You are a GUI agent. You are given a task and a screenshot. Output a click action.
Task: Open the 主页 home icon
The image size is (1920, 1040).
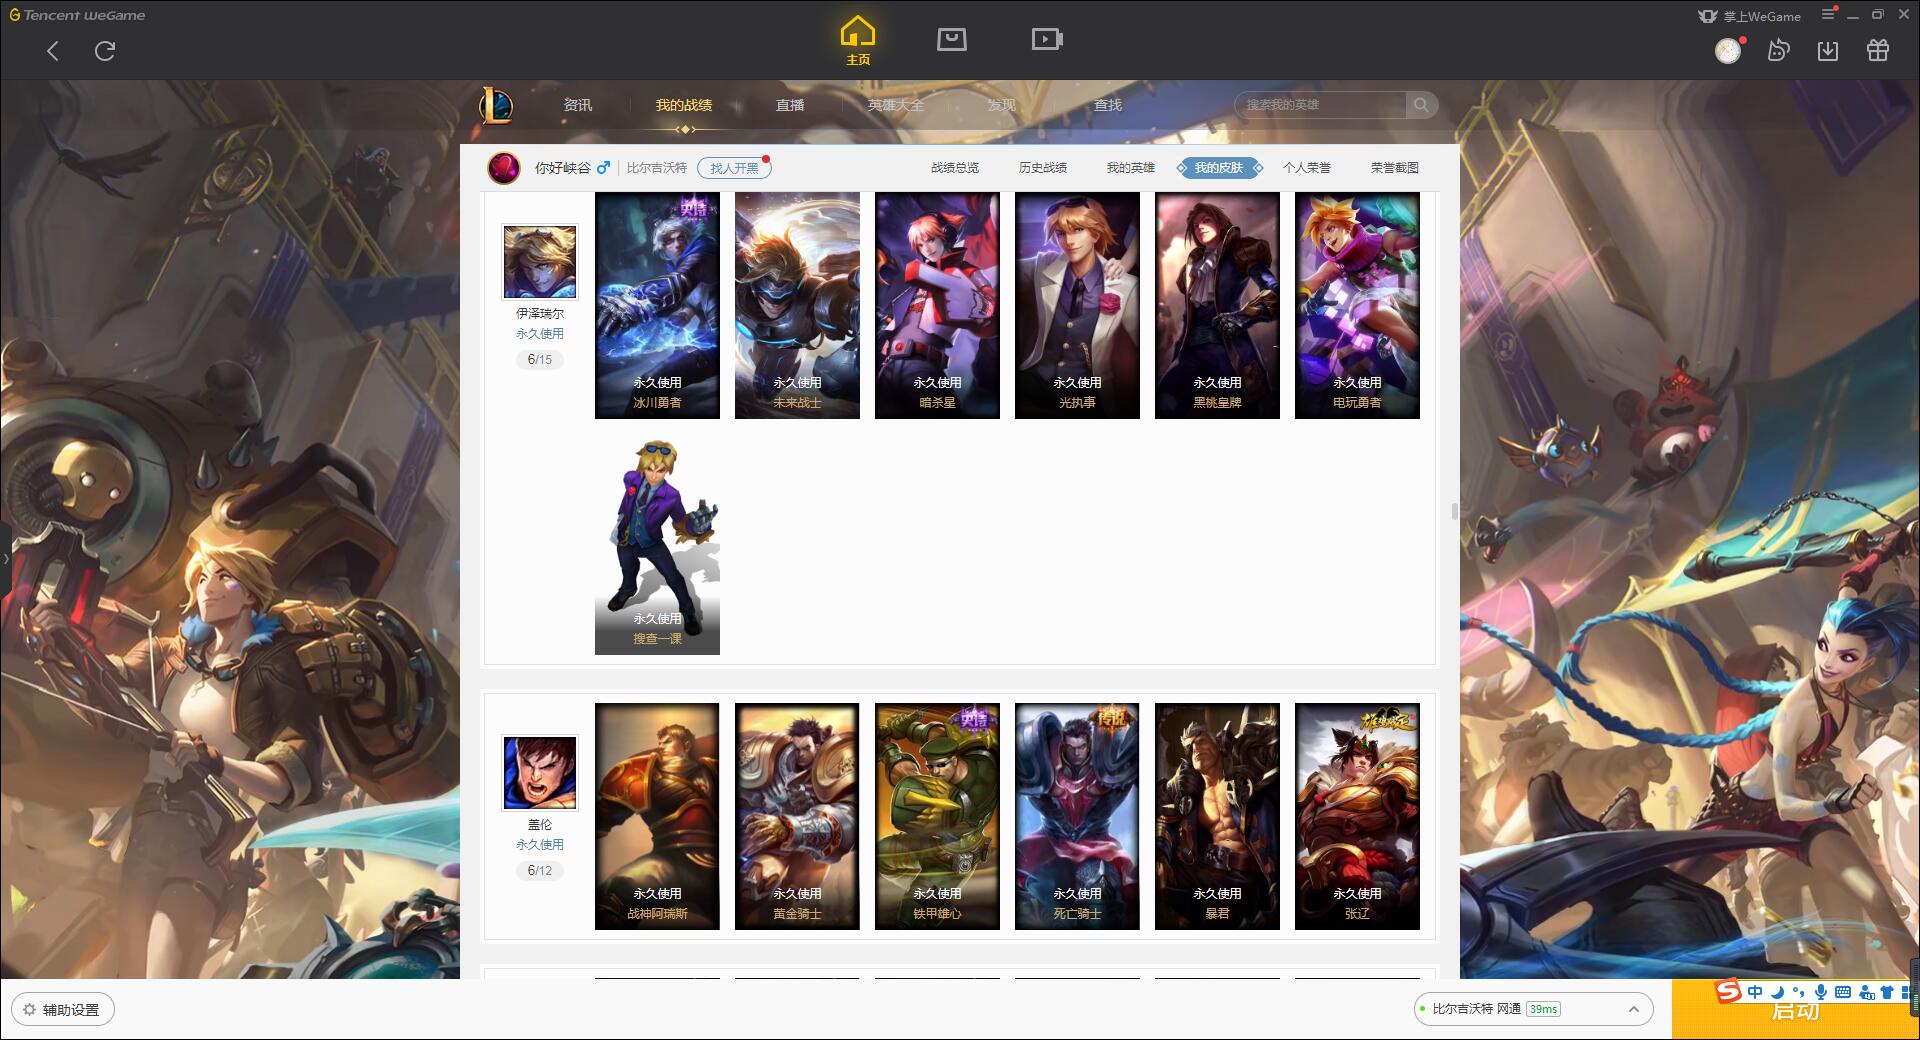[x=858, y=41]
